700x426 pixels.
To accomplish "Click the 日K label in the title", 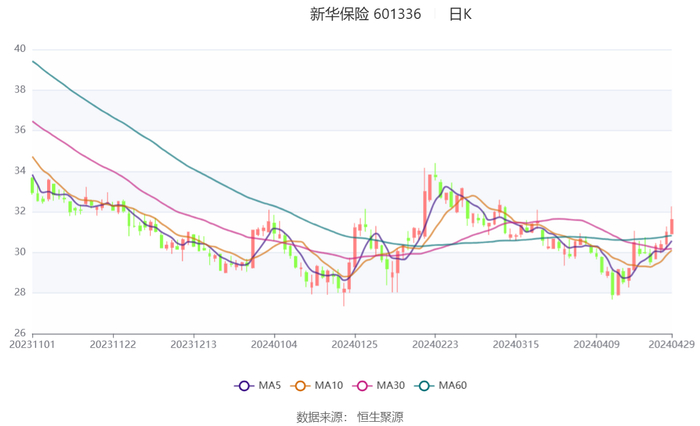I will point(460,14).
